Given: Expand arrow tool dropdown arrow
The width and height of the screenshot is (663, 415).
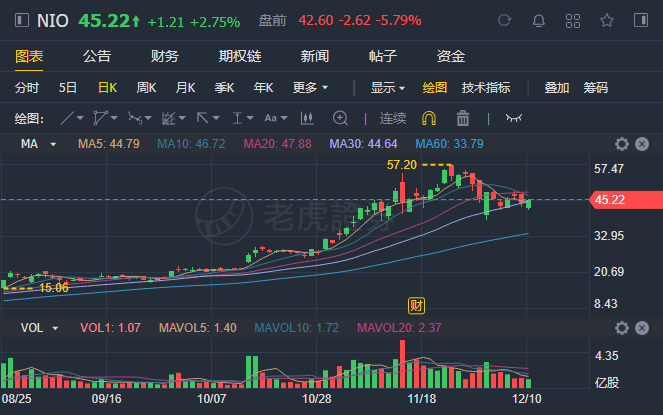Looking at the screenshot, I should (216, 118).
